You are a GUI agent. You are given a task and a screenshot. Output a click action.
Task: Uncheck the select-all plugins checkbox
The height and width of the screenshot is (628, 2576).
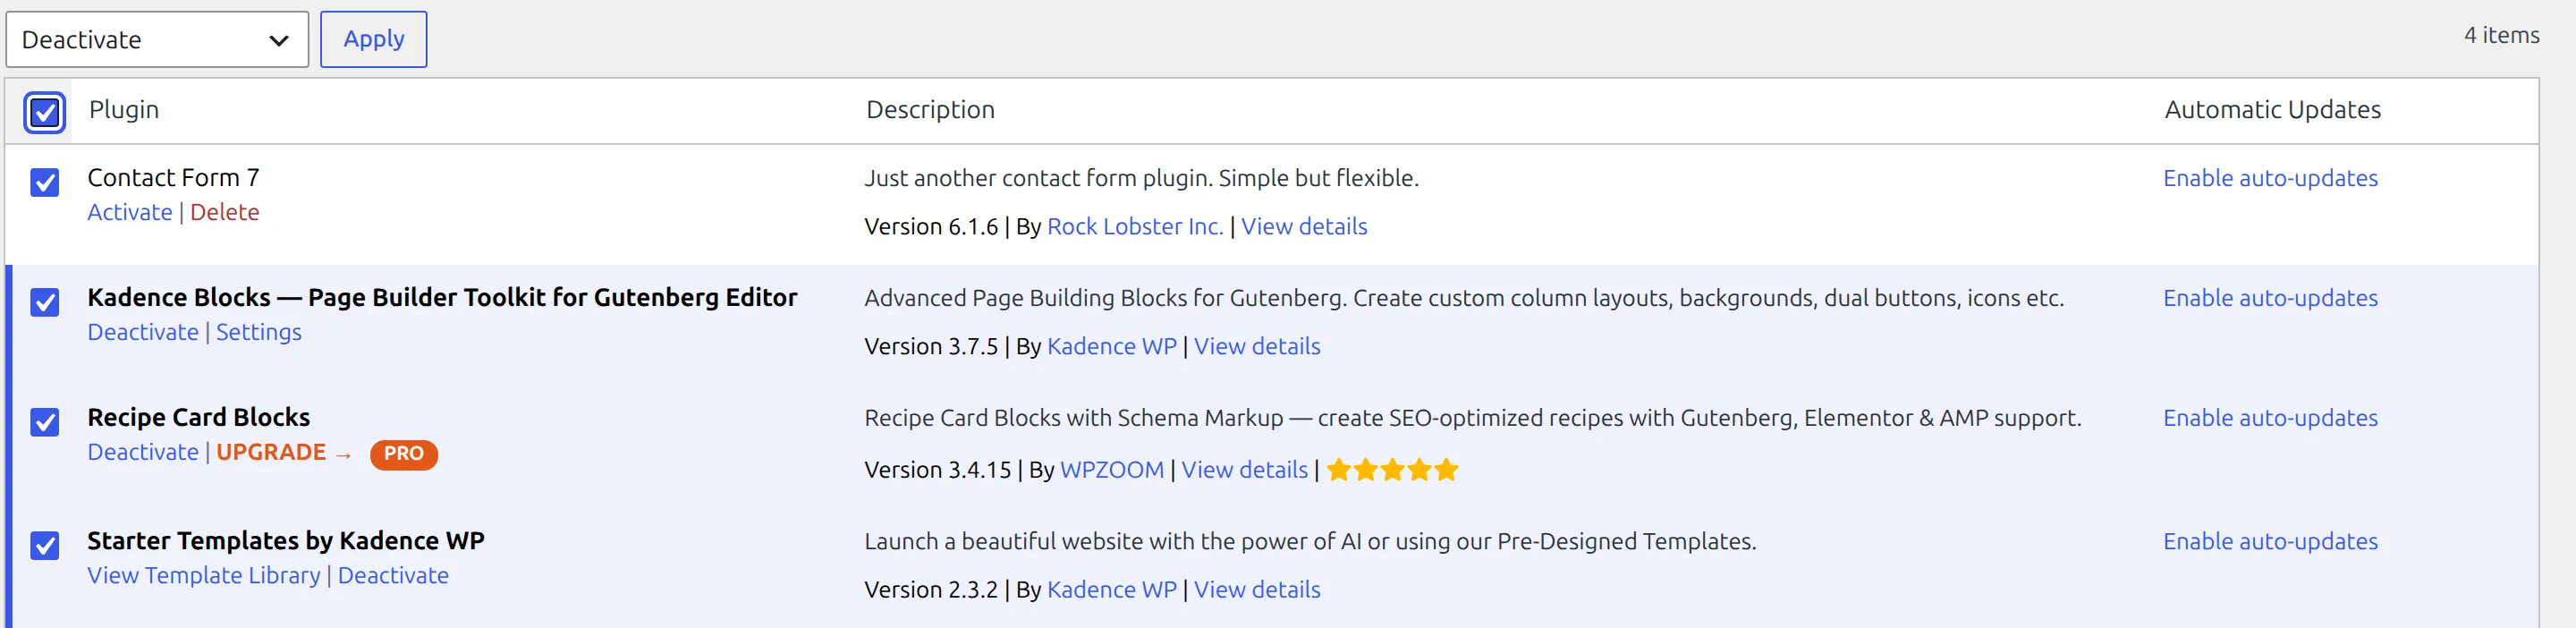pos(45,112)
